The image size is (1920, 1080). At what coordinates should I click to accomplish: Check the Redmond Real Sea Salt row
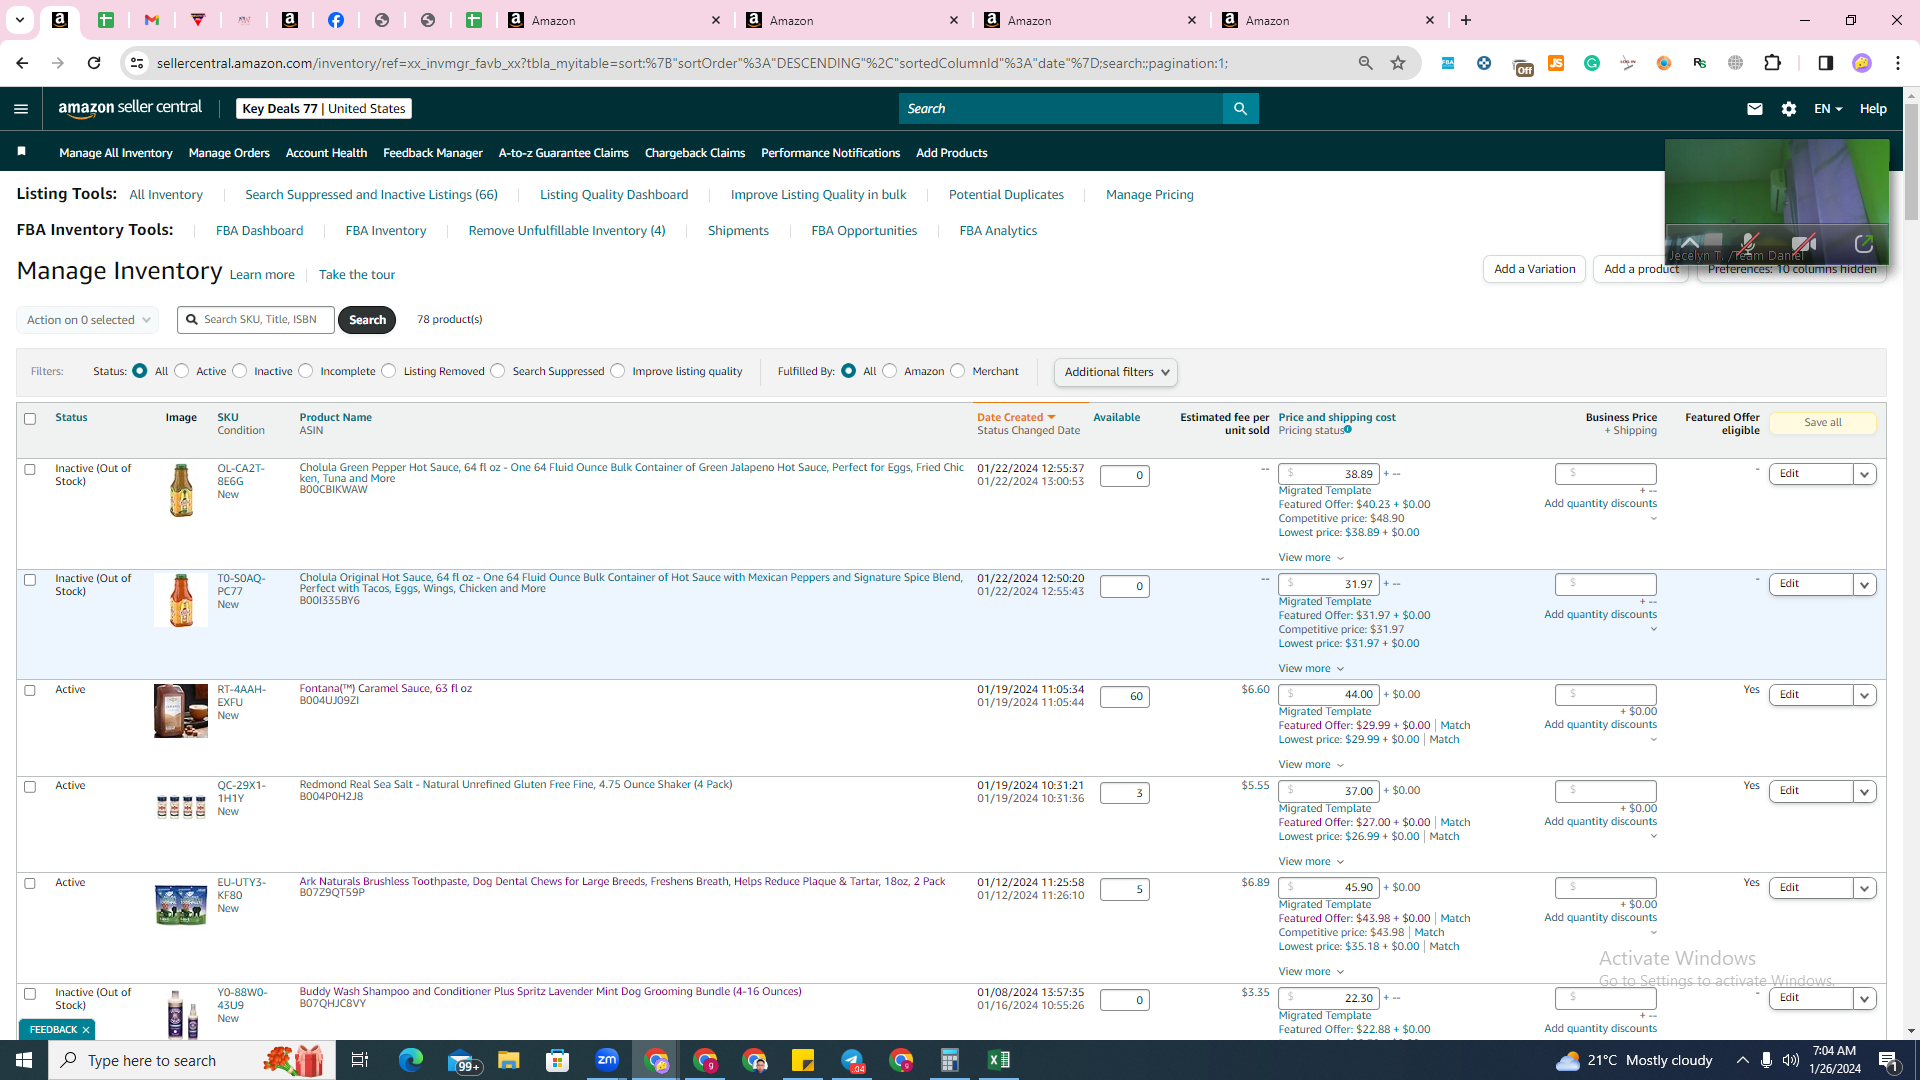(x=30, y=787)
